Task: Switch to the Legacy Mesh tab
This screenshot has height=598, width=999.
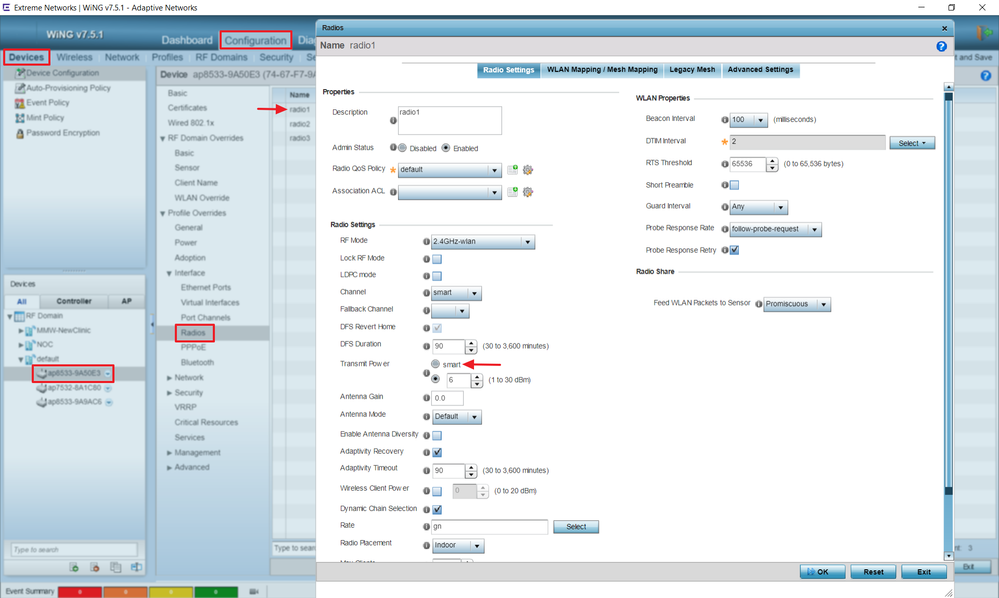Action: [692, 70]
